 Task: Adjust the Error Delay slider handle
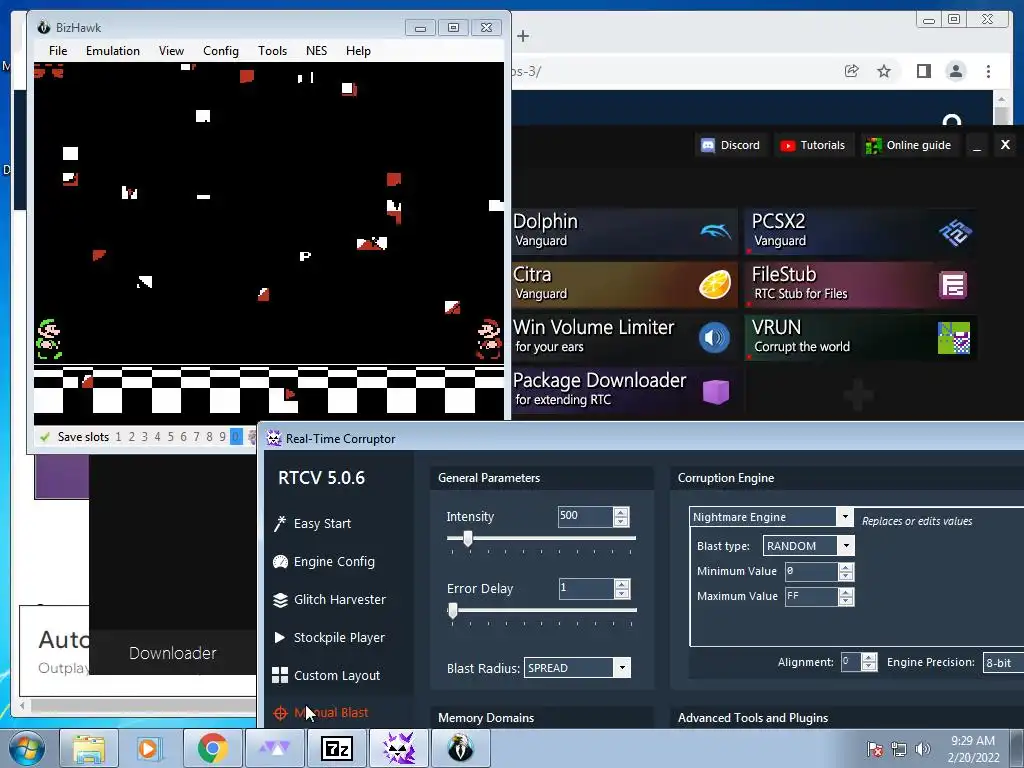click(x=453, y=611)
